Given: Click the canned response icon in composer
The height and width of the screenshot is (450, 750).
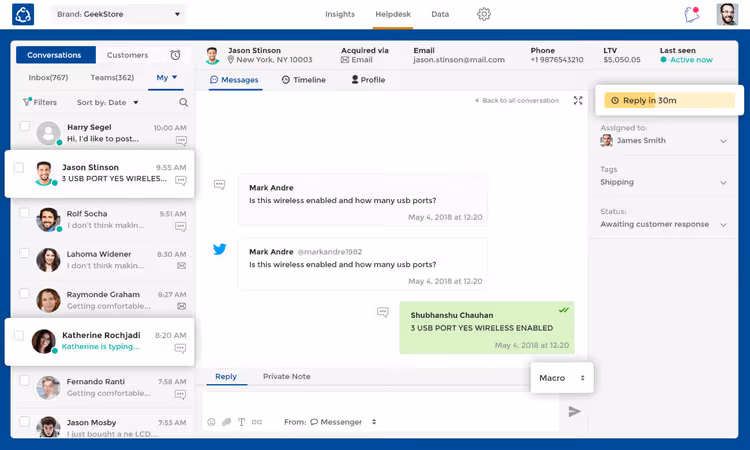Looking at the screenshot, I should [x=257, y=422].
